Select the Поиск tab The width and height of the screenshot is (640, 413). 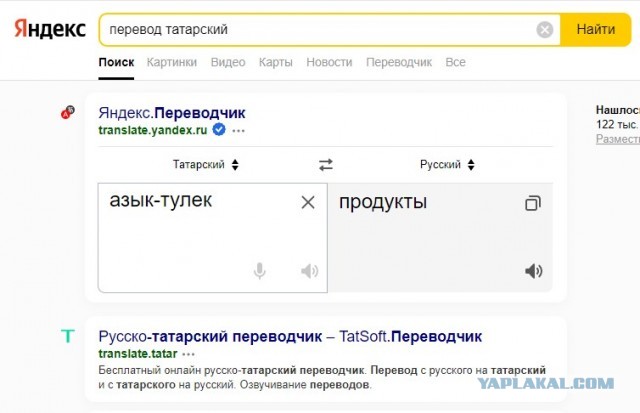tap(116, 62)
